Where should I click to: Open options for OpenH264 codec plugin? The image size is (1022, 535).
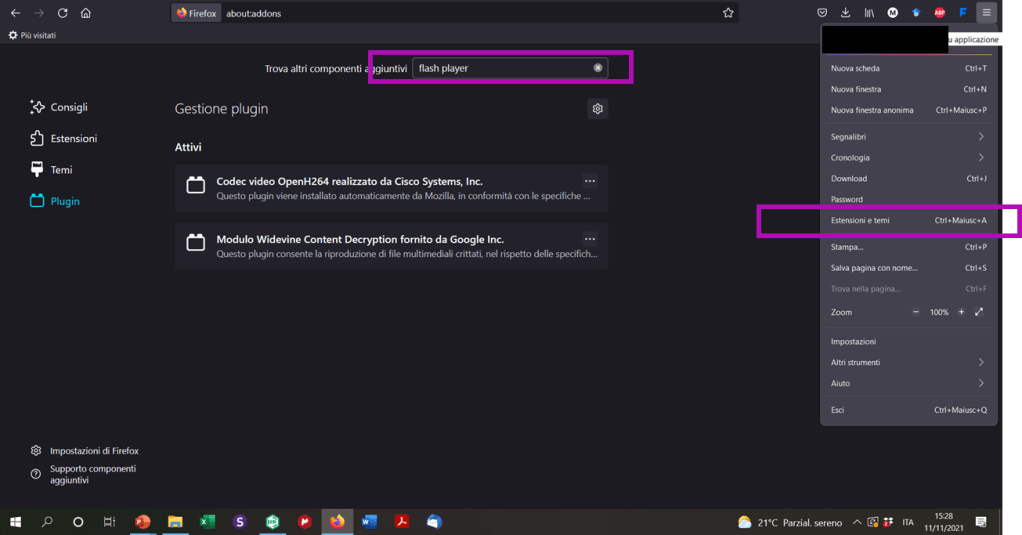click(x=590, y=181)
